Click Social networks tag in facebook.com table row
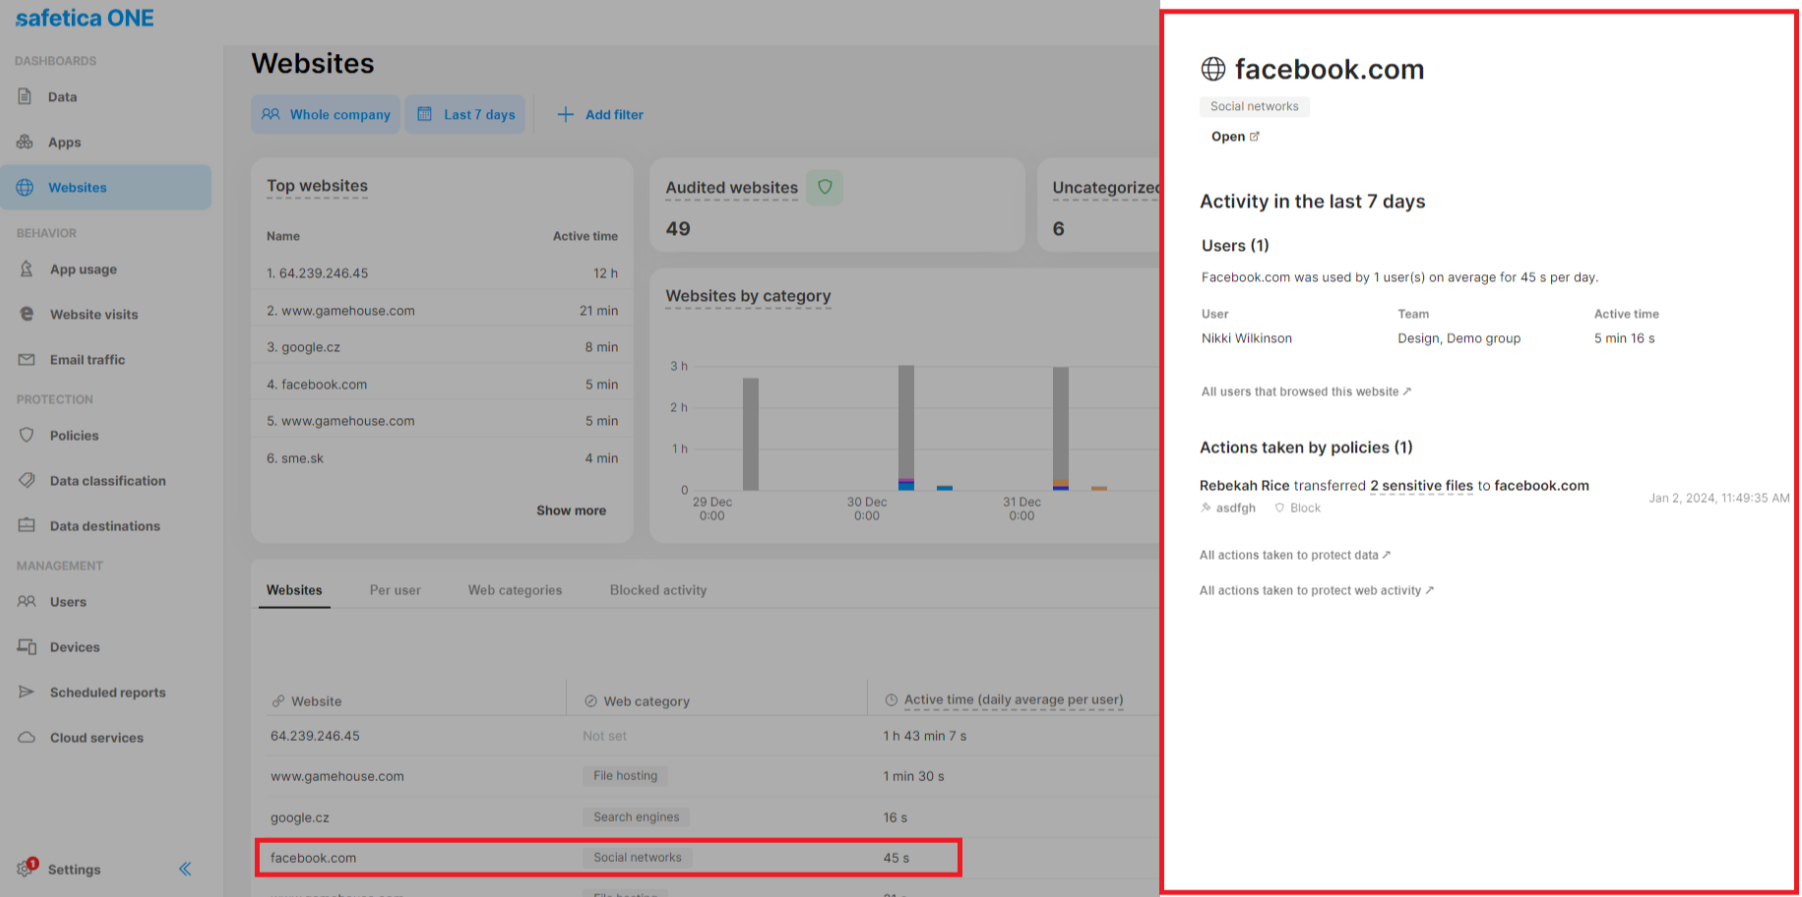Screen dimensions: 1802x897 click(x=637, y=858)
